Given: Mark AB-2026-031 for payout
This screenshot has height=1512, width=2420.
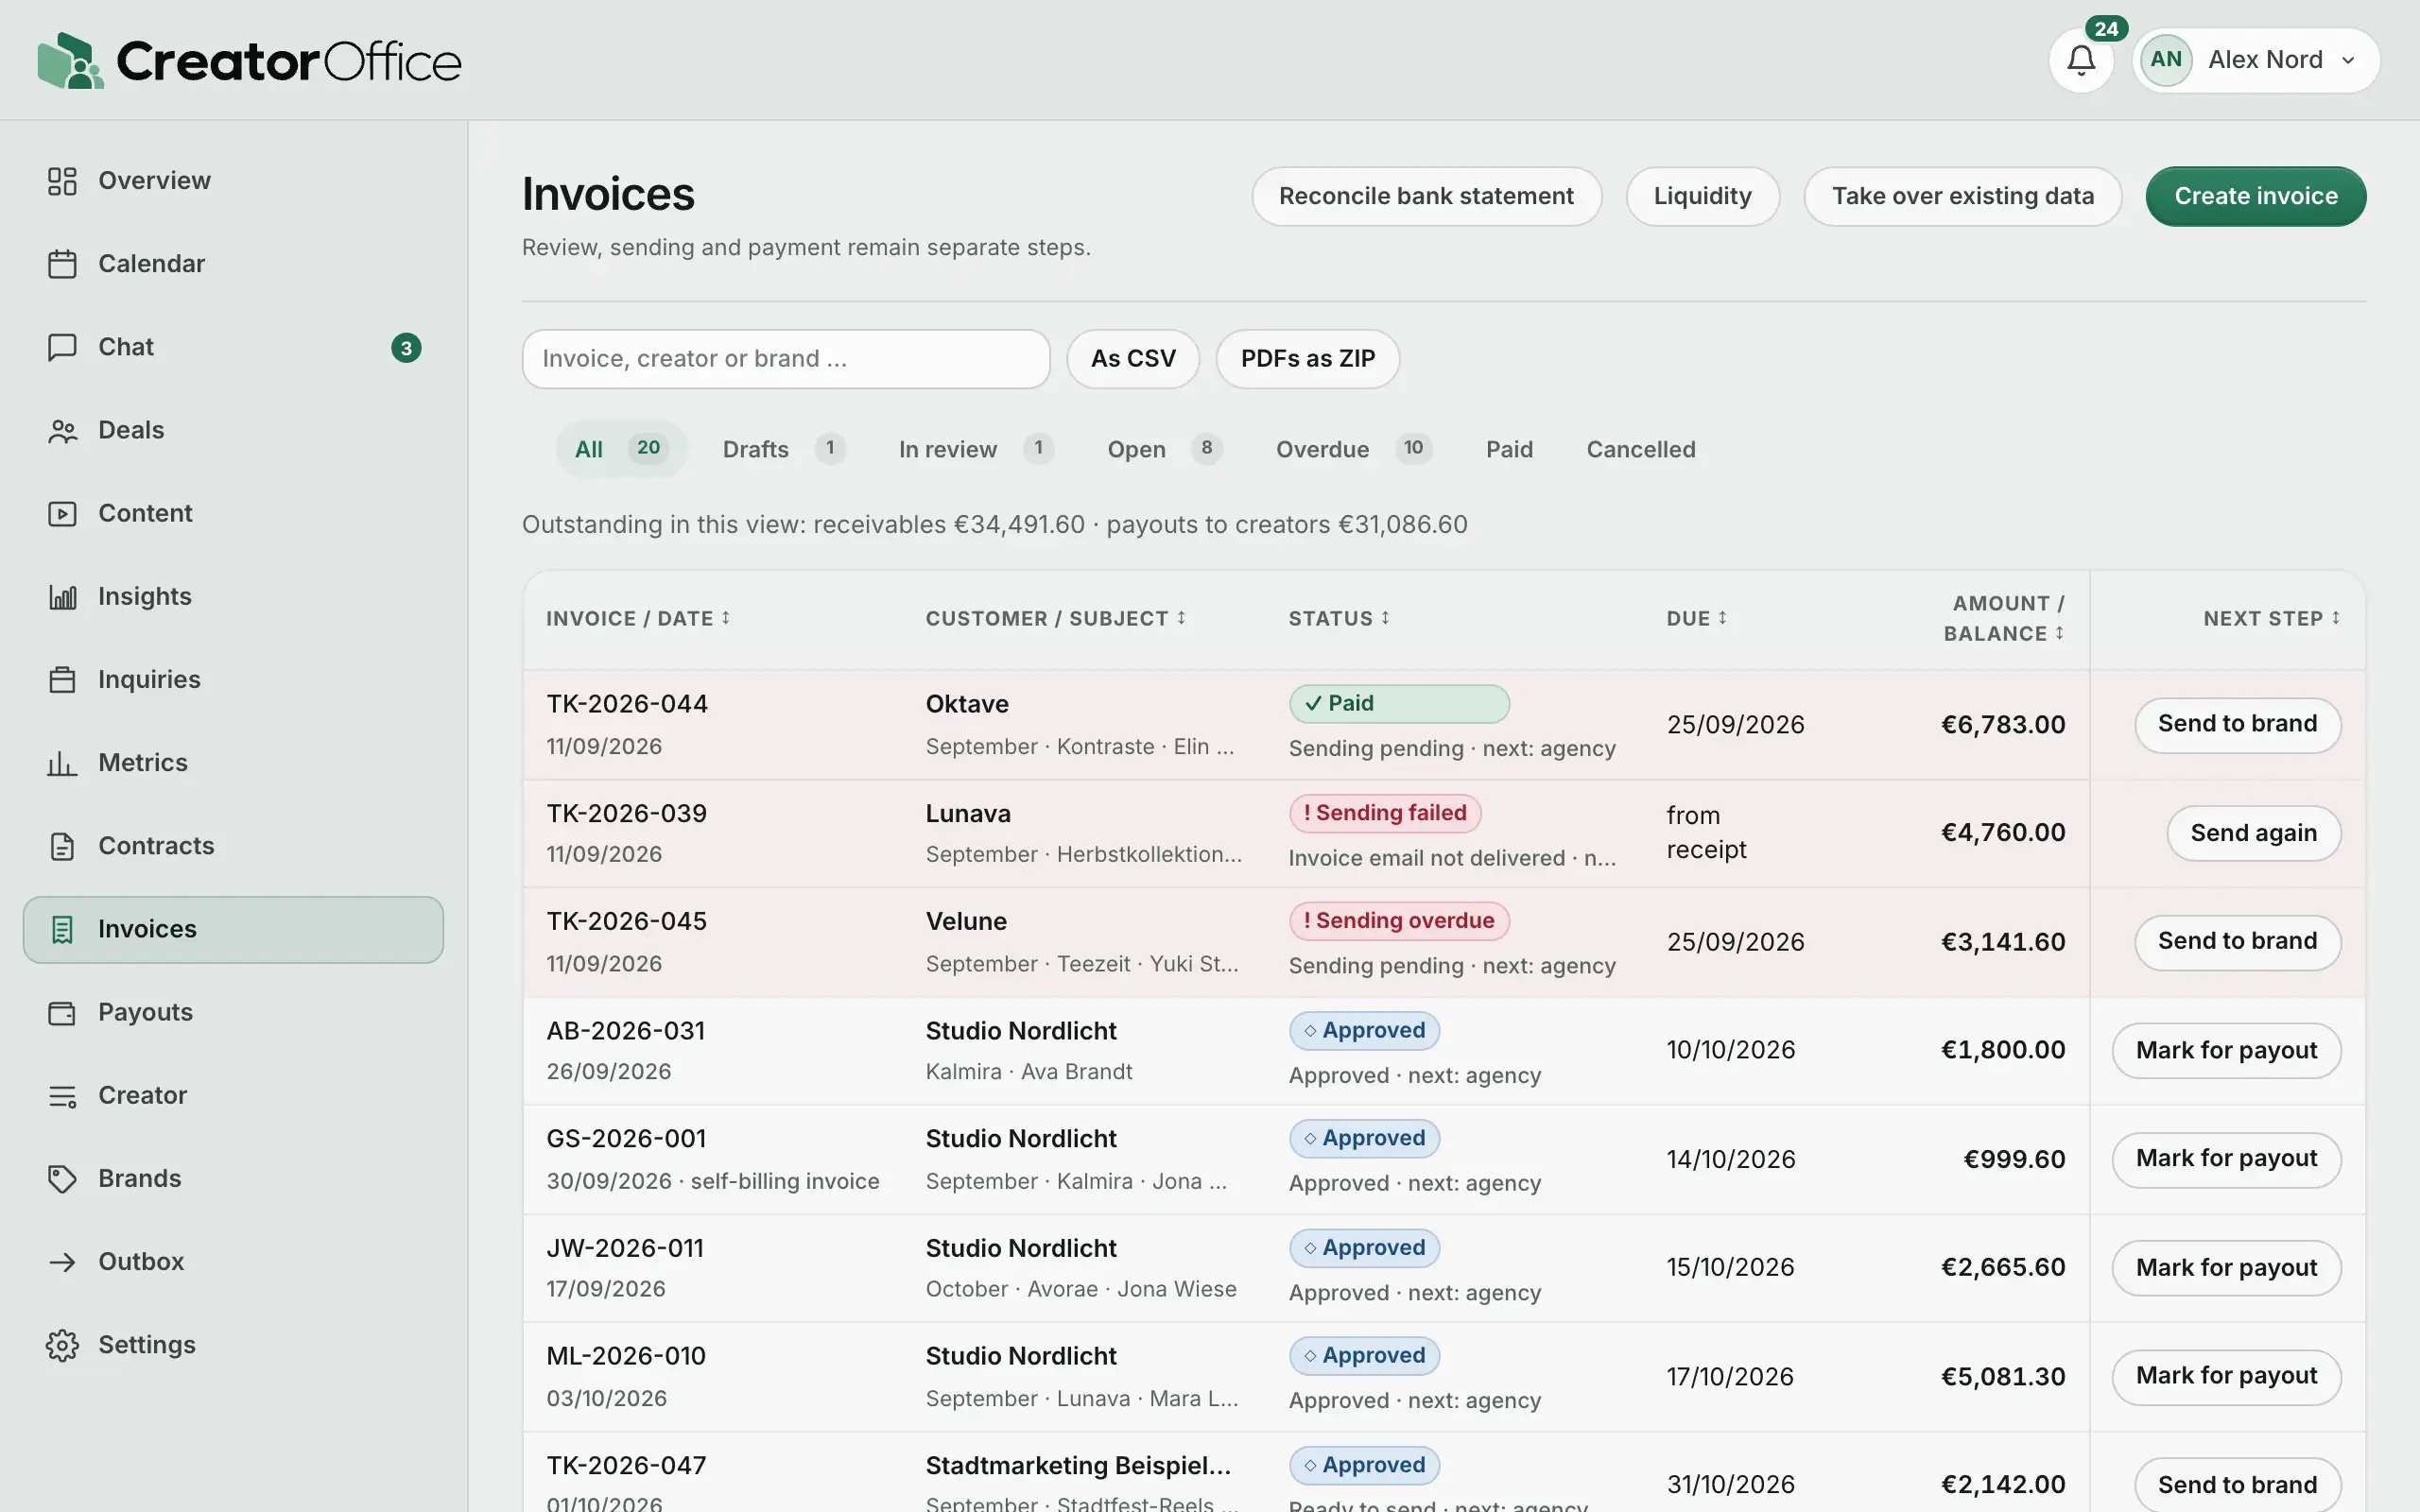Looking at the screenshot, I should tap(2226, 1050).
